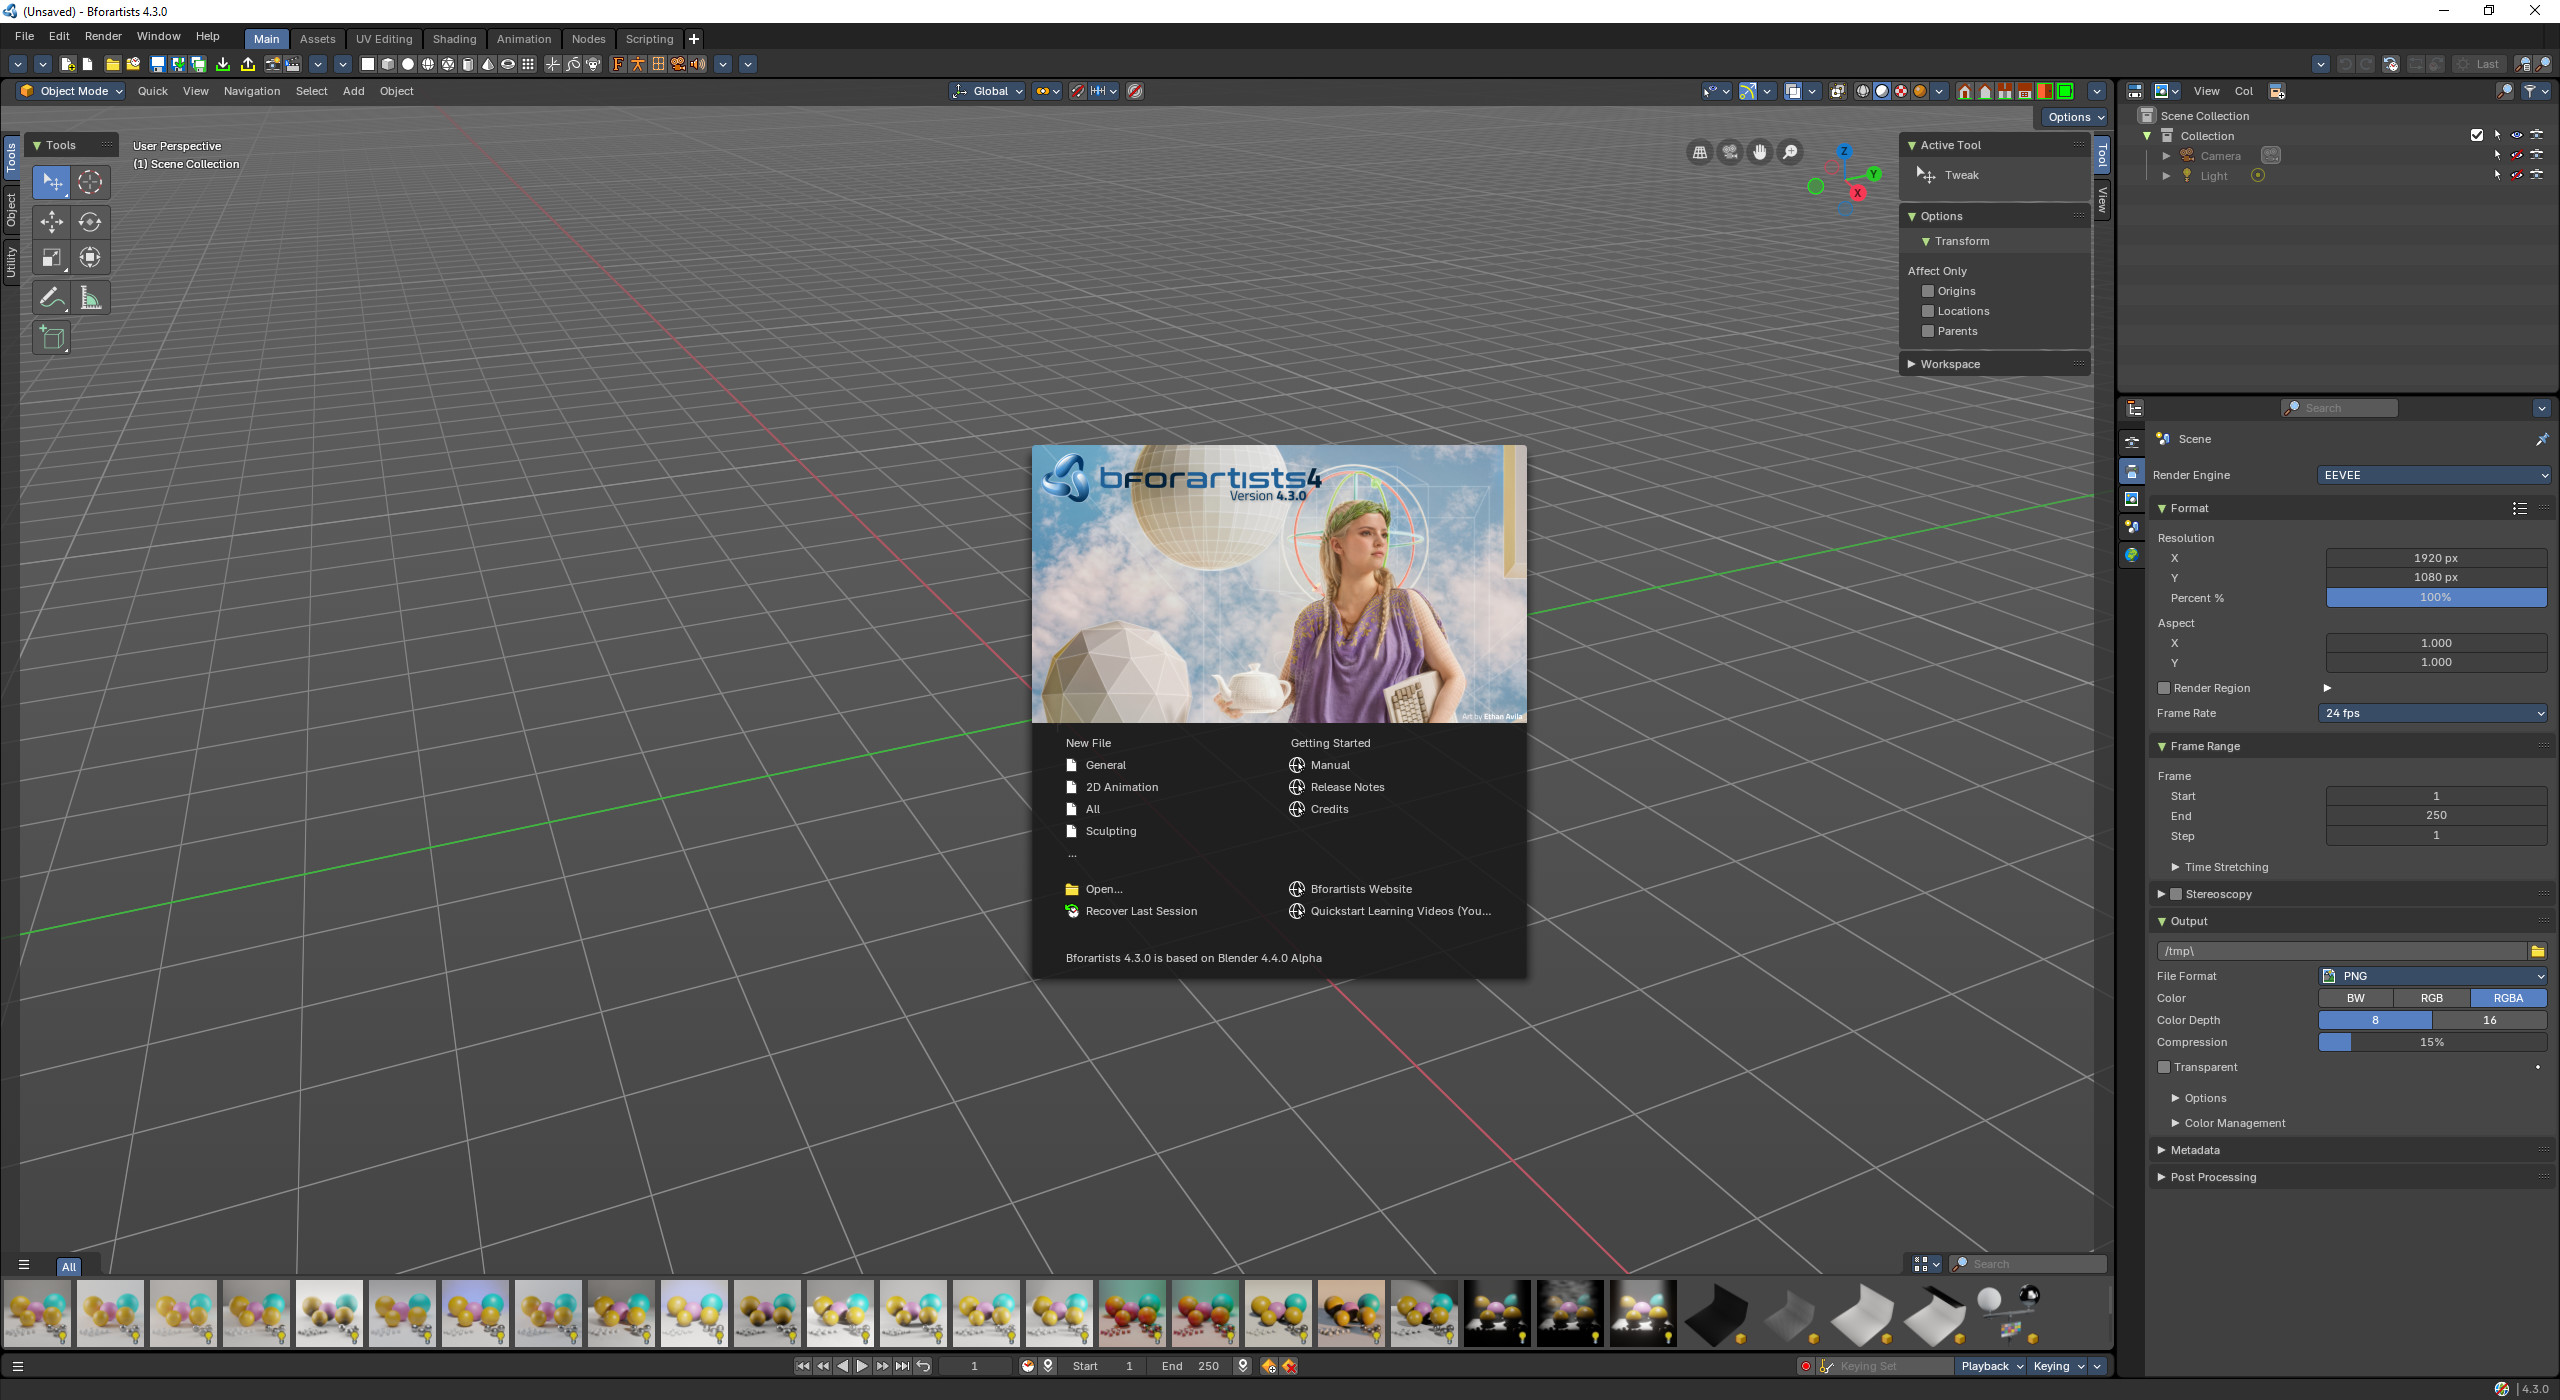Screen dimensions: 2560x1400
Task: Select the Annotate pencil tool
Action: click(51, 297)
